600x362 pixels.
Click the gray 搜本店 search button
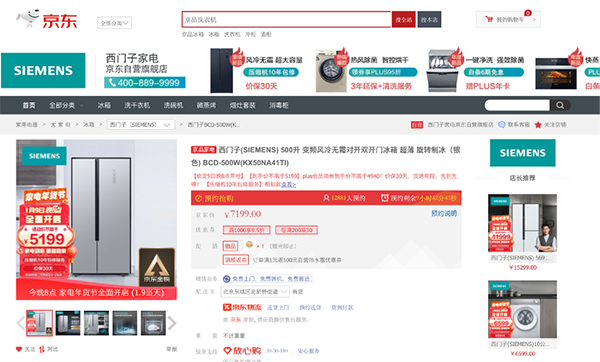coord(429,20)
